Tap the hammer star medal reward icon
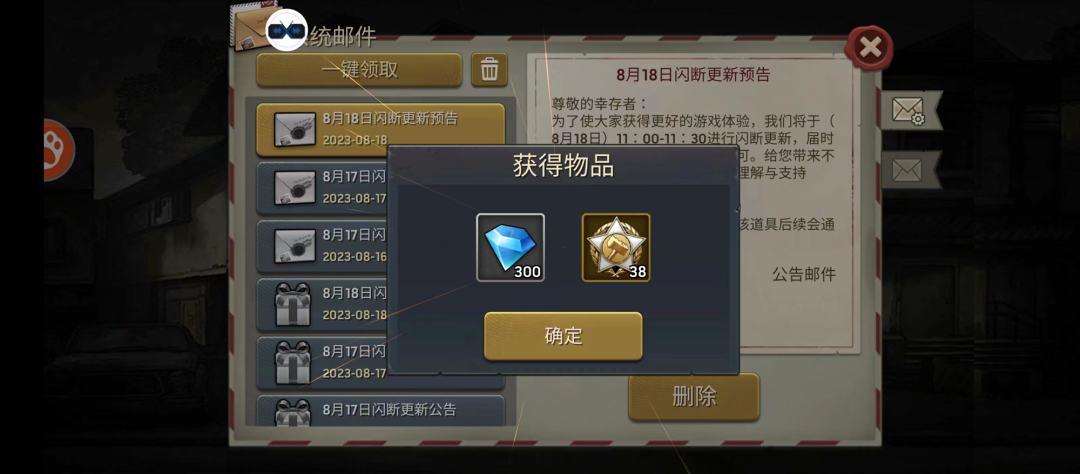Image resolution: width=1080 pixels, height=474 pixels. click(x=616, y=247)
